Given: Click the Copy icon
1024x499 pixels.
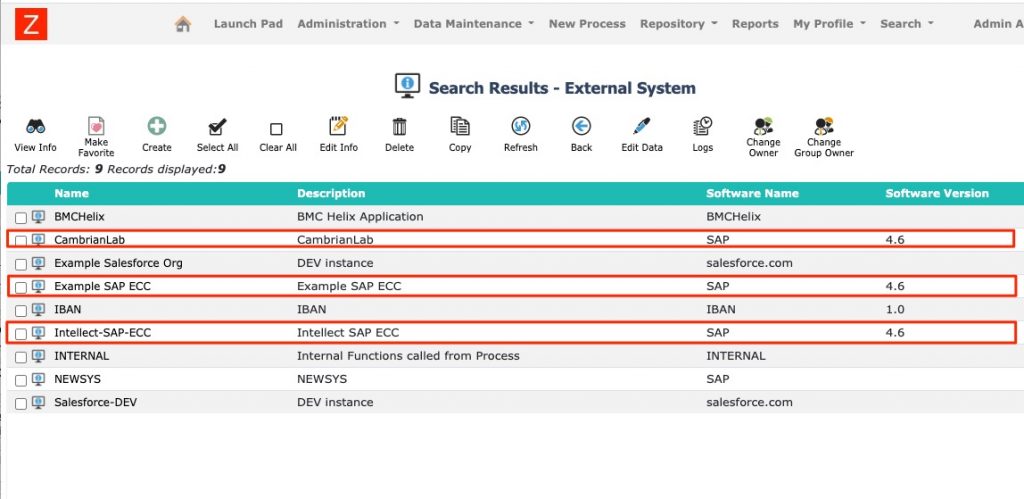Looking at the screenshot, I should pyautogui.click(x=460, y=126).
